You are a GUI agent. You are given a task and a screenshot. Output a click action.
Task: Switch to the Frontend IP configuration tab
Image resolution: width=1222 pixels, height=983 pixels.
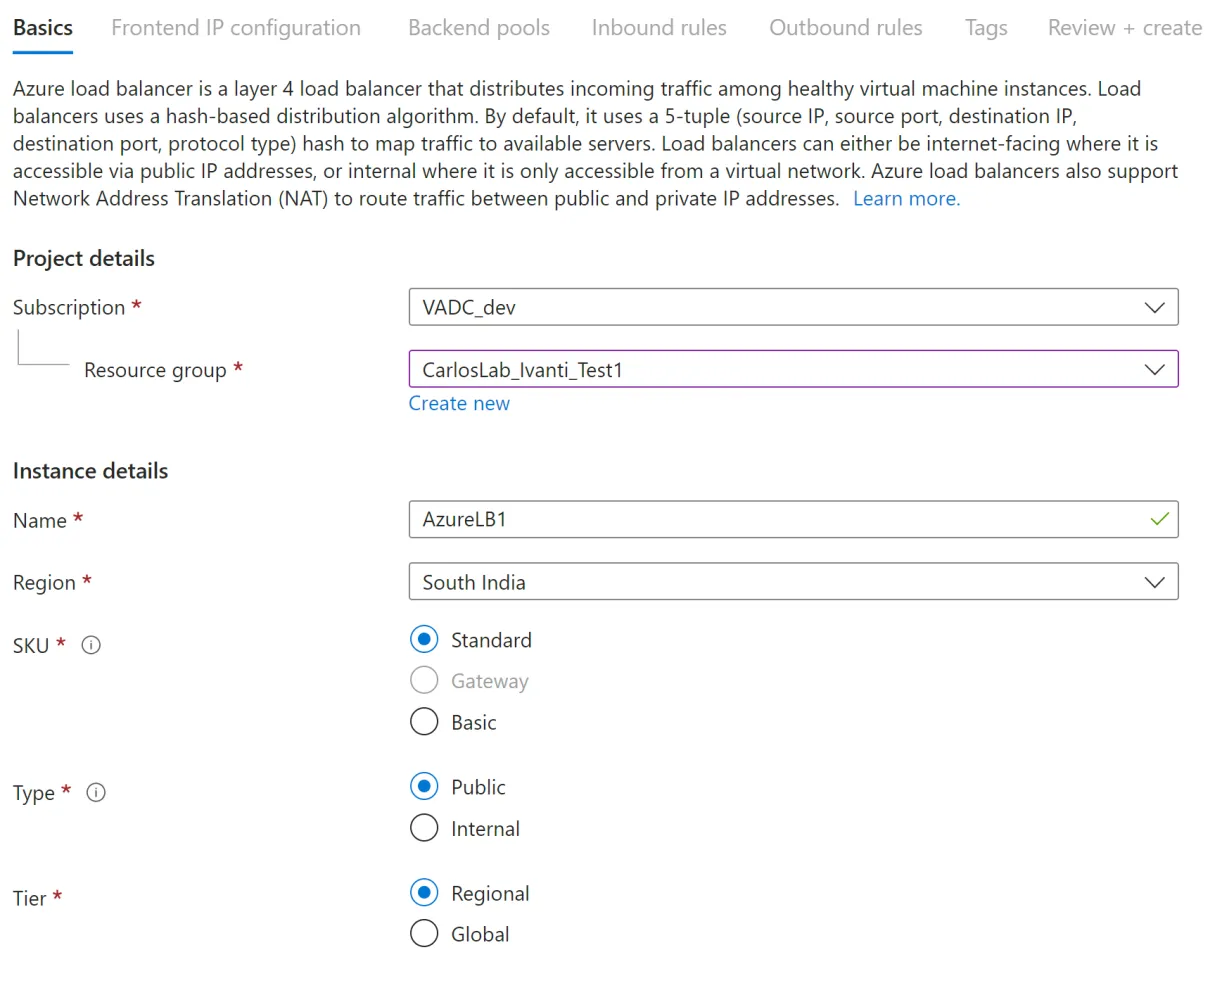236,28
